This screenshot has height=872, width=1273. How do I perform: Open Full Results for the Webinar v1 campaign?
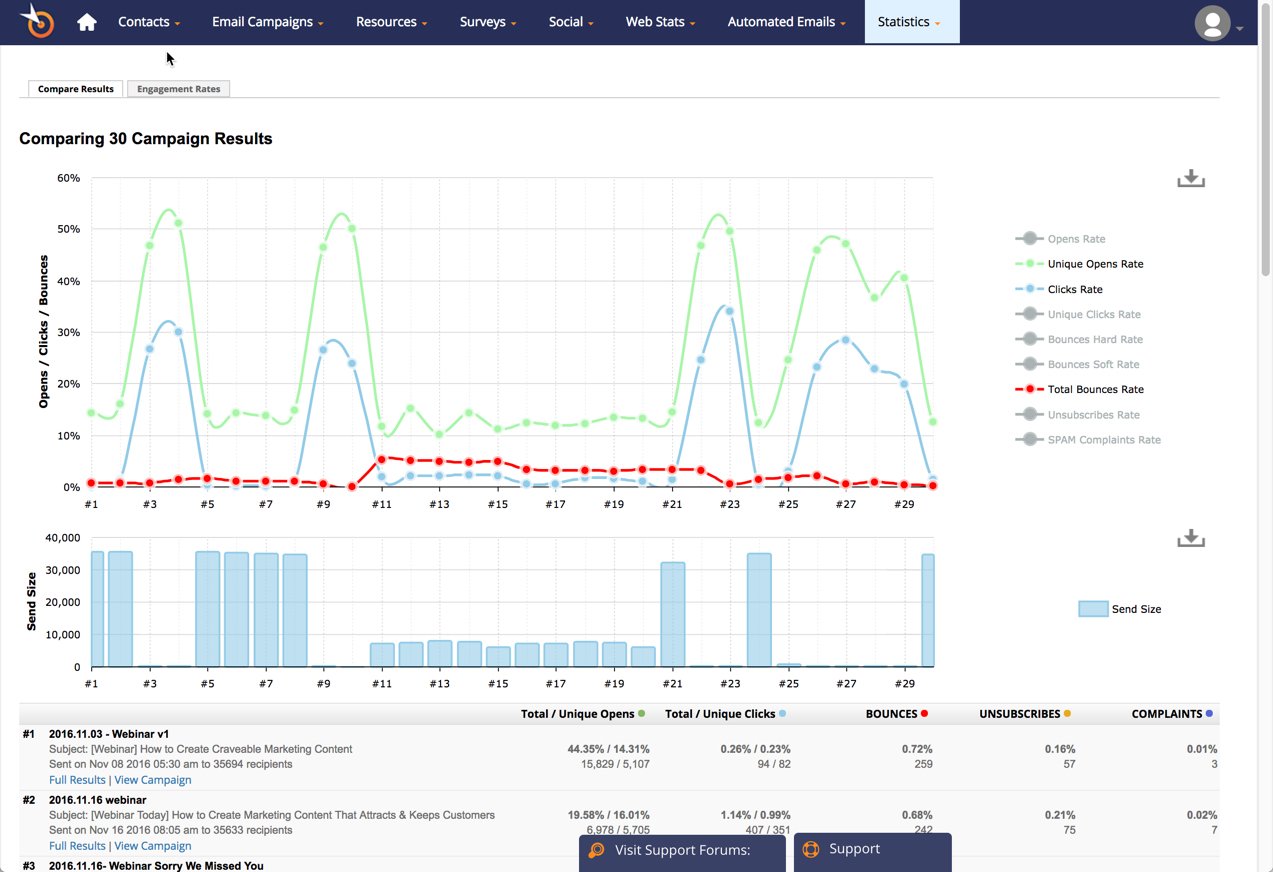click(76, 779)
